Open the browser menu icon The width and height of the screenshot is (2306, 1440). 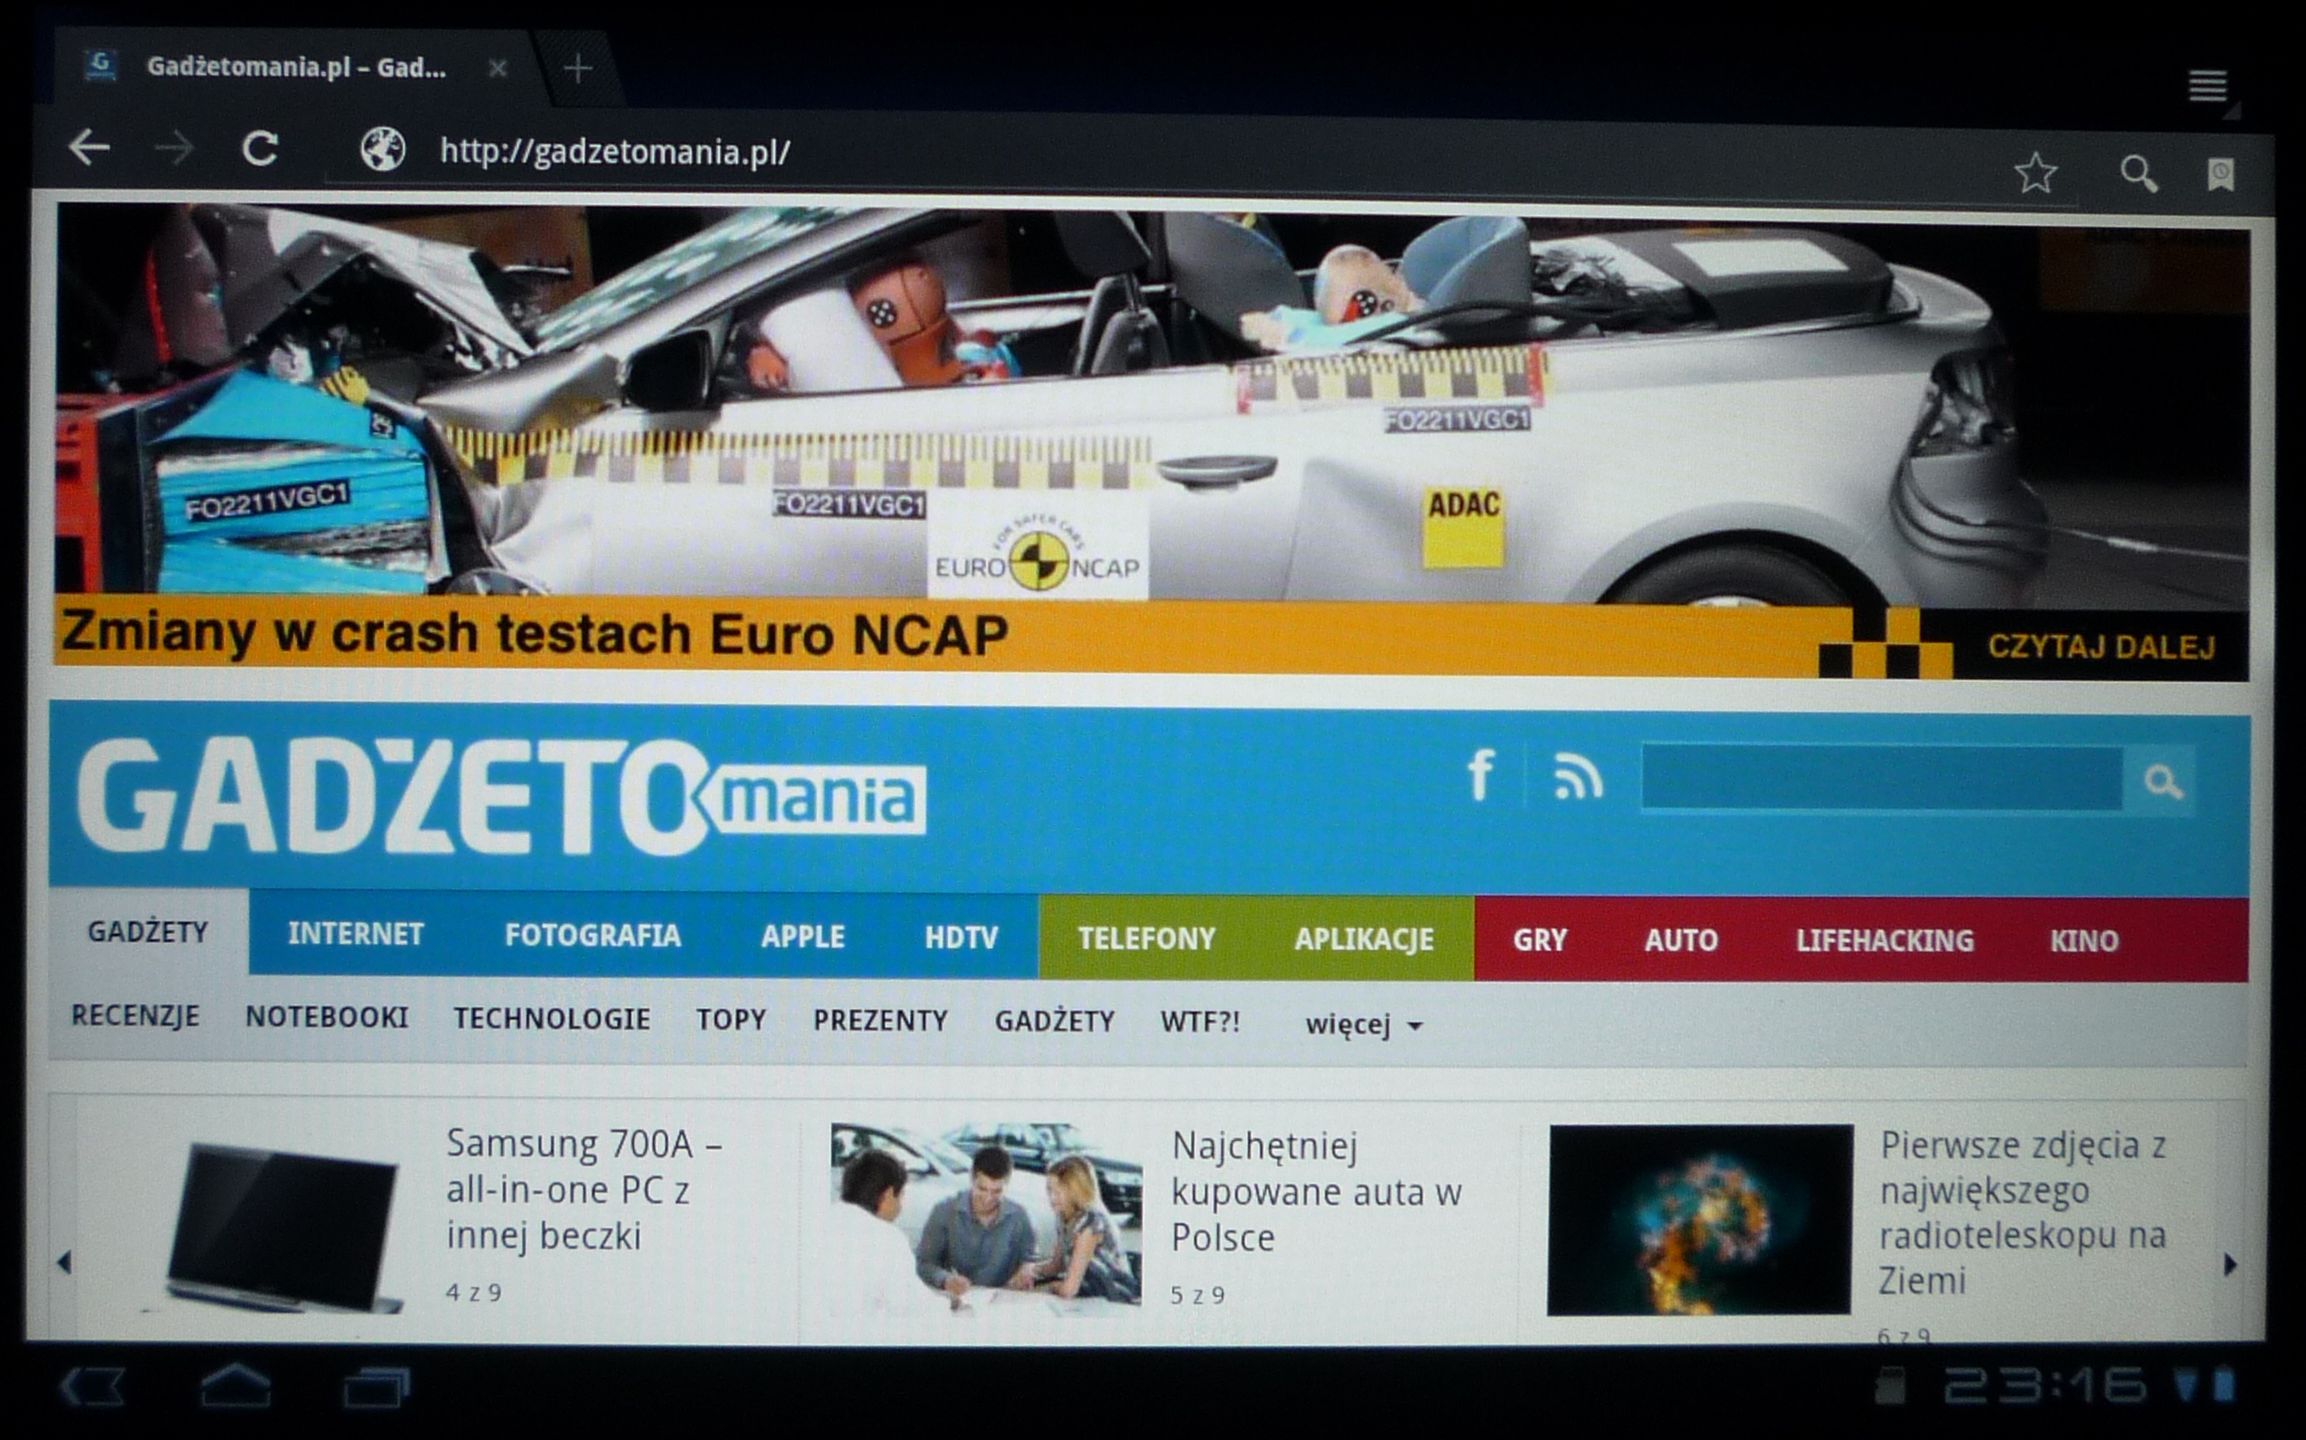pyautogui.click(x=2207, y=86)
